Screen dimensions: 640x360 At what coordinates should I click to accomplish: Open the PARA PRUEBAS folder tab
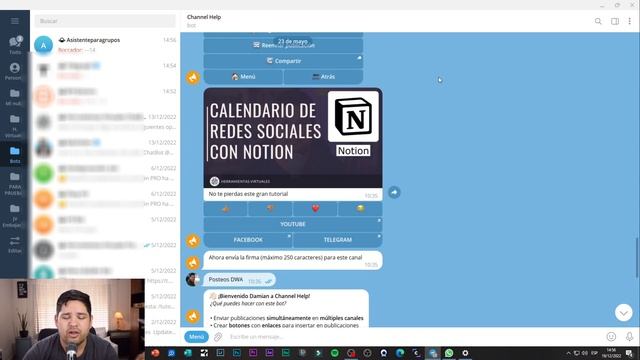click(15, 183)
